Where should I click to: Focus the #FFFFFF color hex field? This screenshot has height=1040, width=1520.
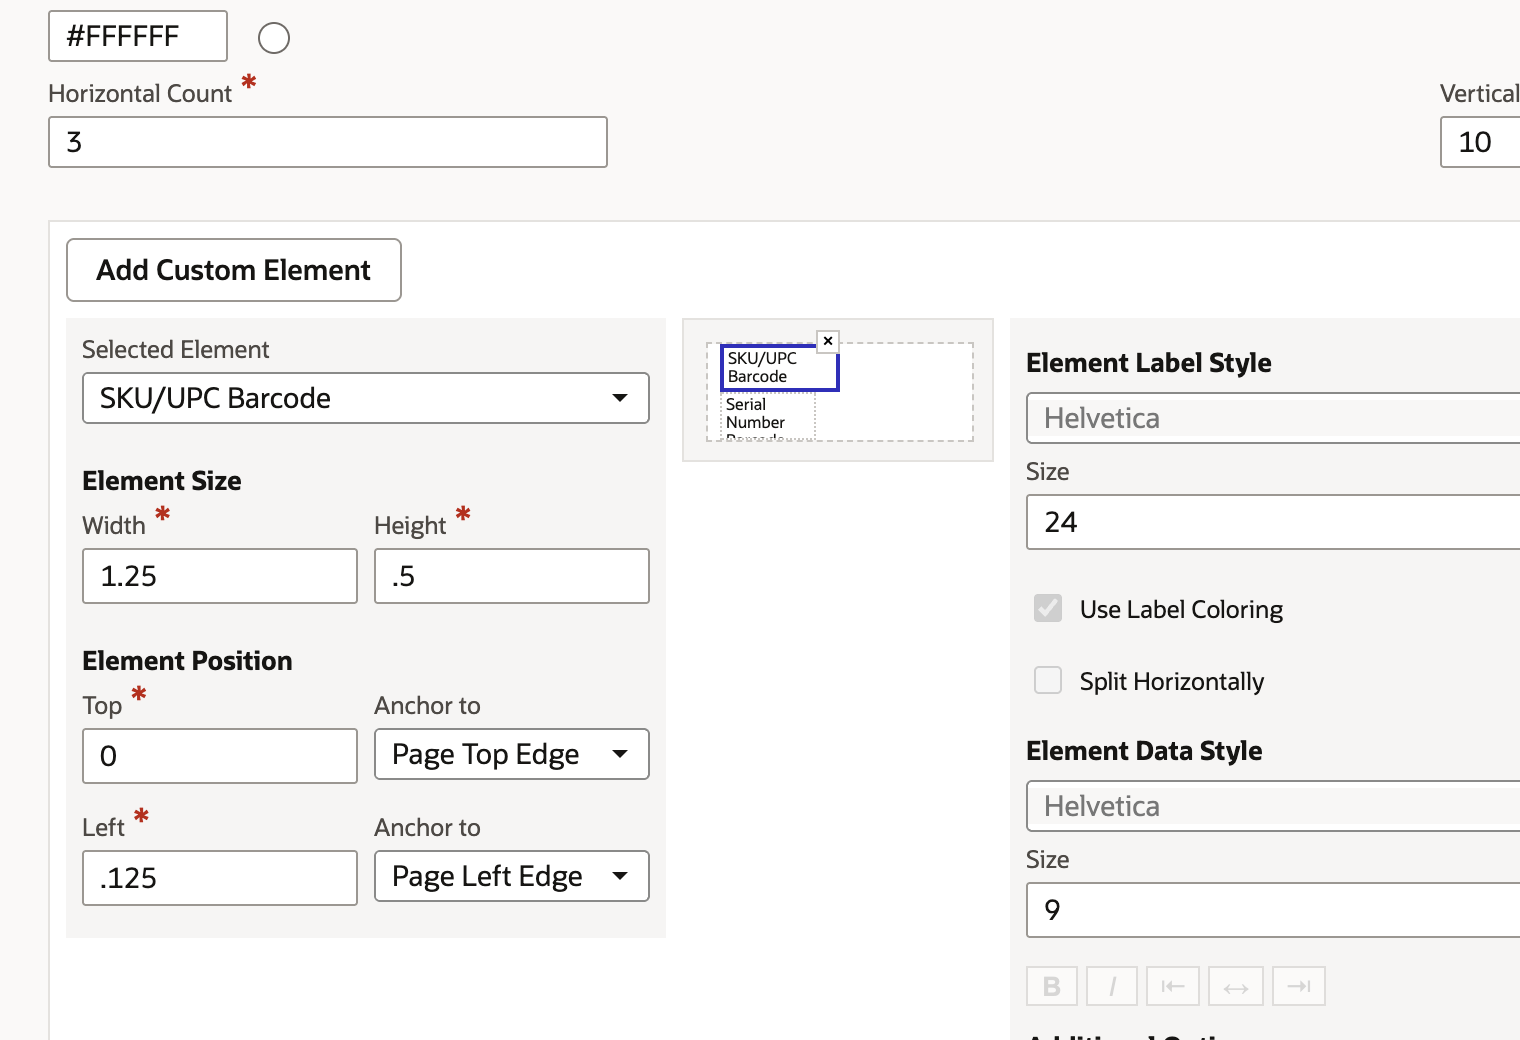(138, 36)
